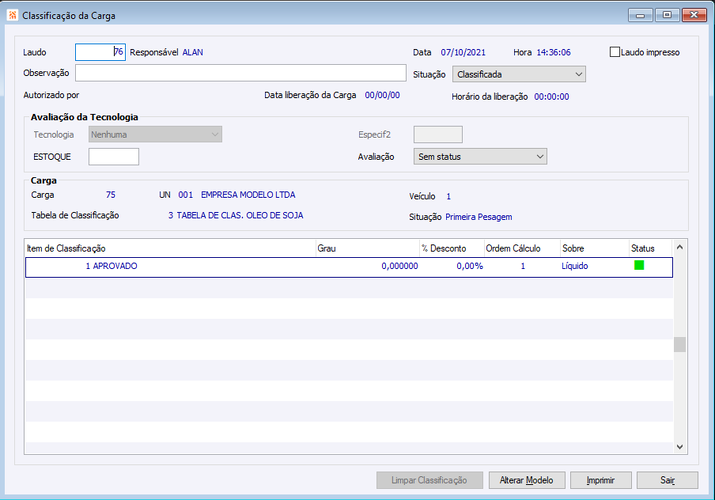Click the Líquido cell in Sobre column
This screenshot has width=715, height=500.
pos(575,266)
